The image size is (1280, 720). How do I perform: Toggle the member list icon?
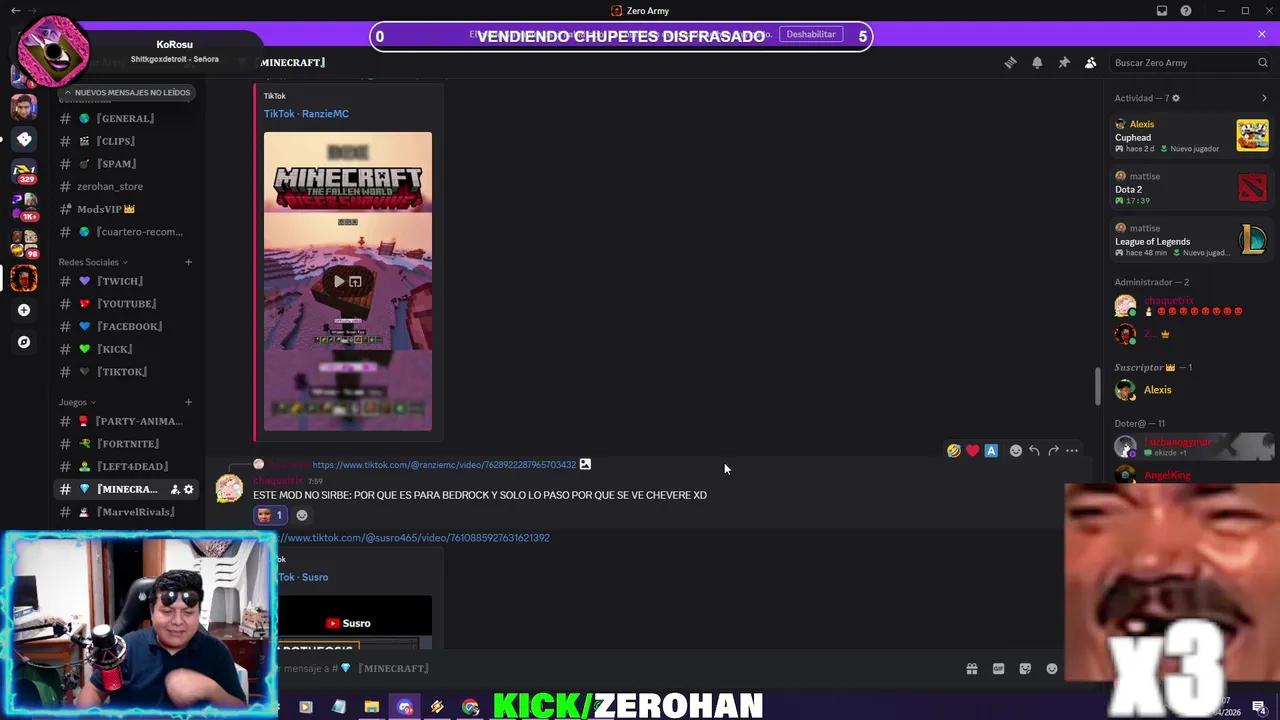(x=1091, y=62)
